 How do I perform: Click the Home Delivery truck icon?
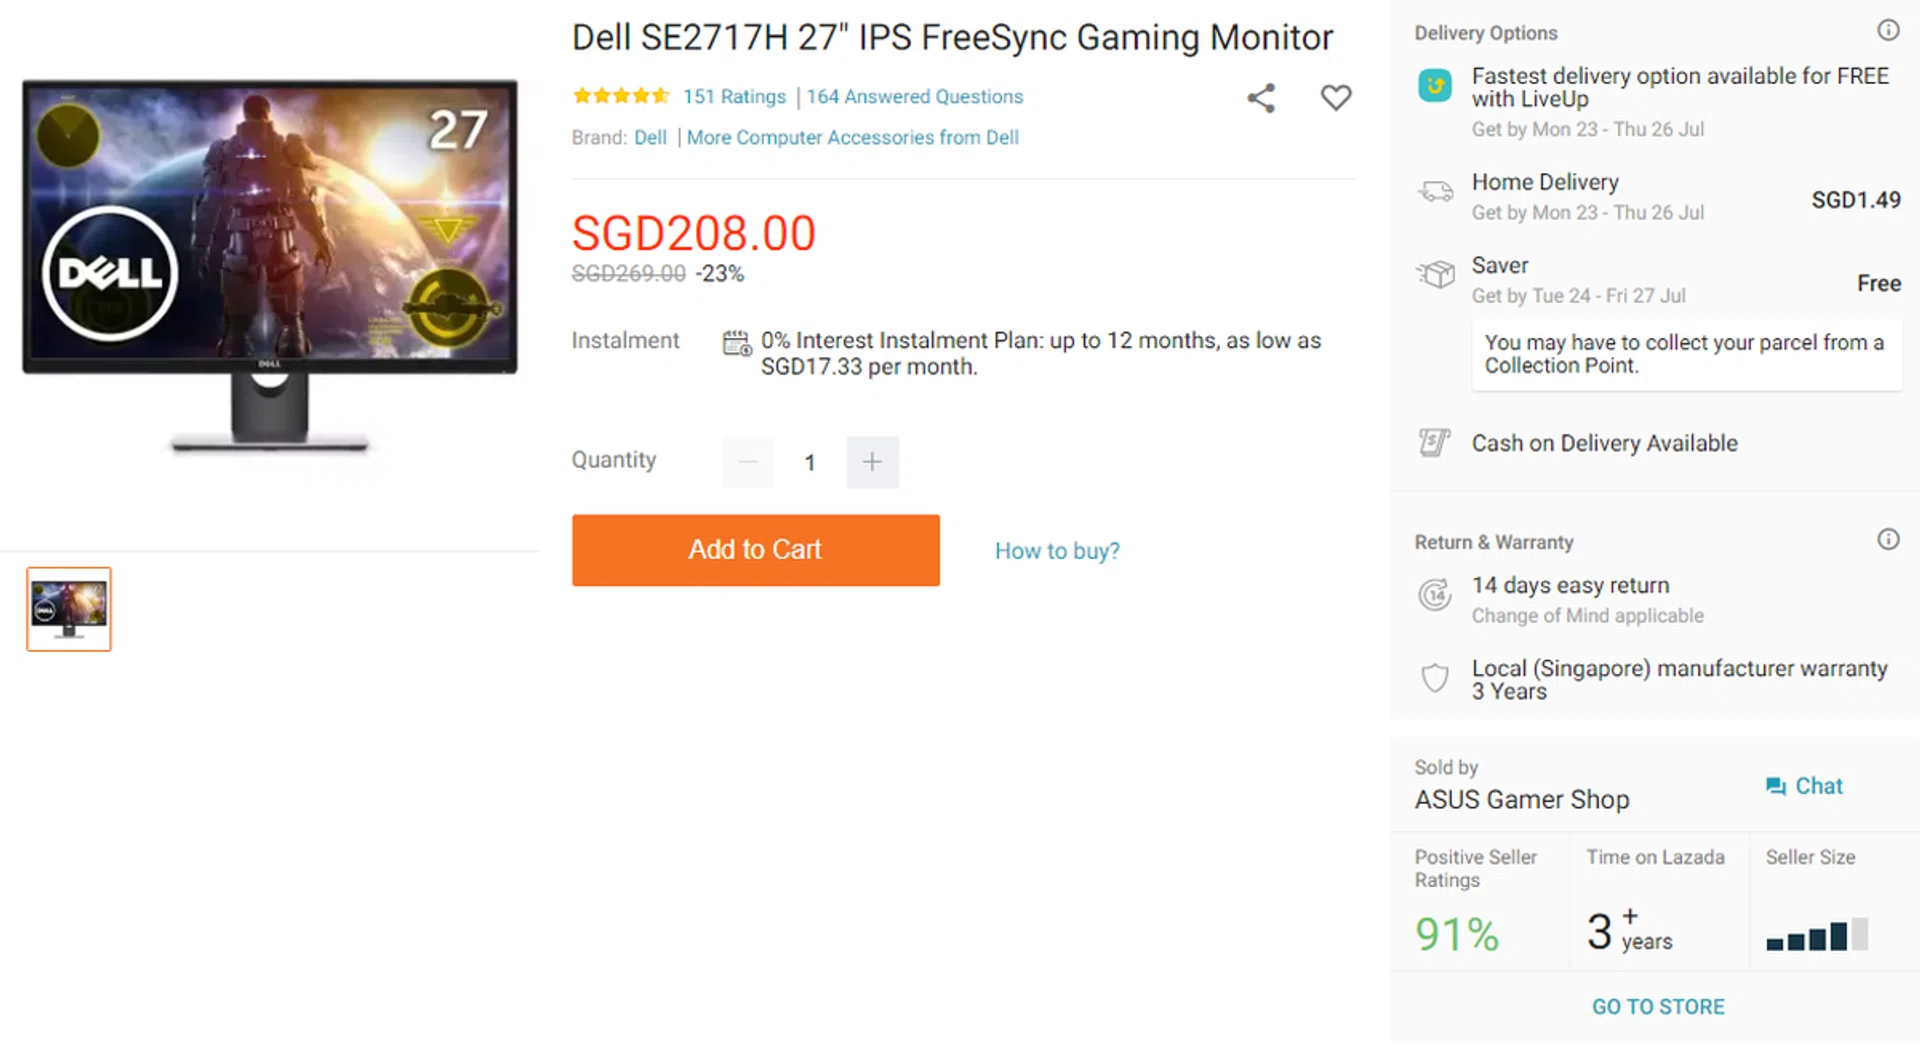tap(1435, 192)
